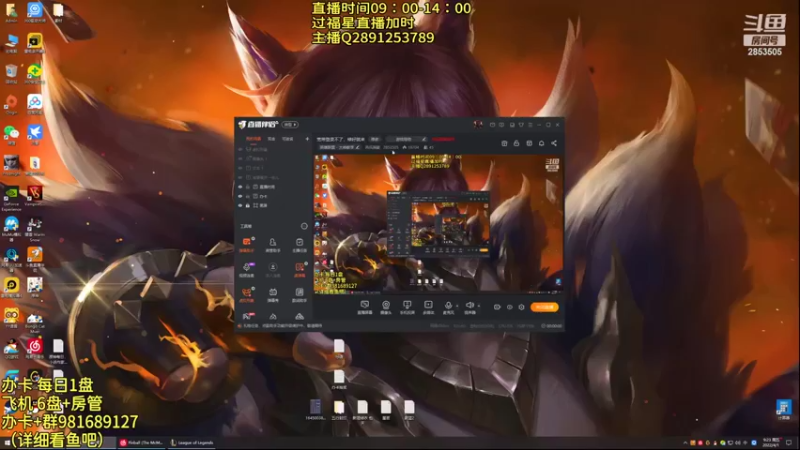The width and height of the screenshot is (800, 450).
Task: Open stream settings gear near start button
Action: point(521,307)
